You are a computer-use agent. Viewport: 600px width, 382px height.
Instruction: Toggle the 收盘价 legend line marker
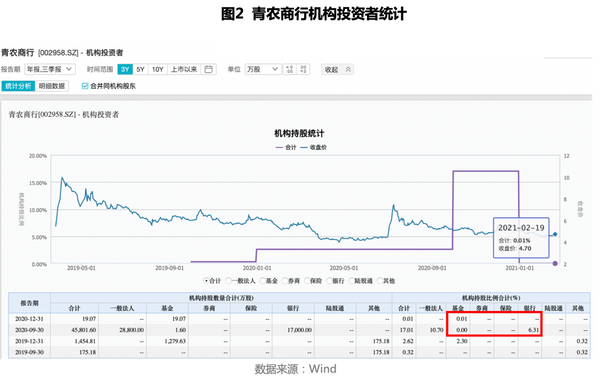(304, 147)
